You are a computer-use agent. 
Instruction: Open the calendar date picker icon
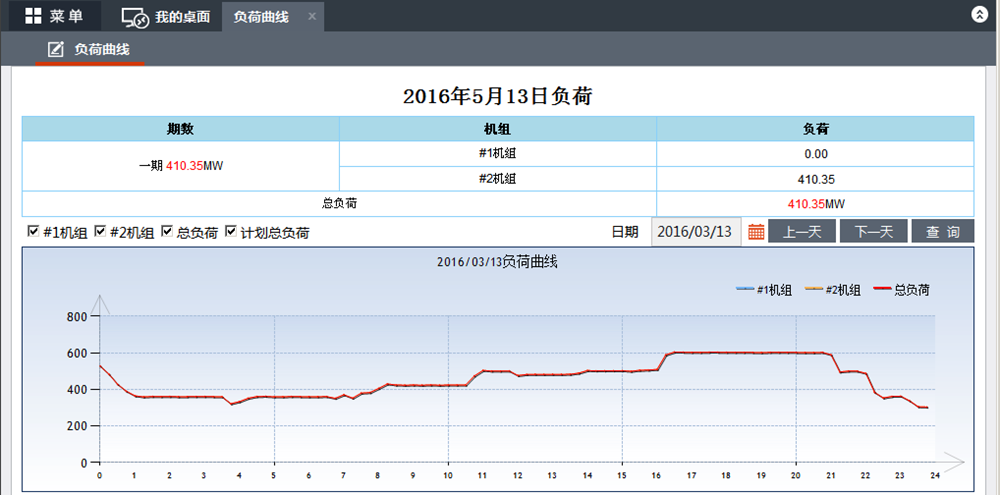[x=757, y=232]
